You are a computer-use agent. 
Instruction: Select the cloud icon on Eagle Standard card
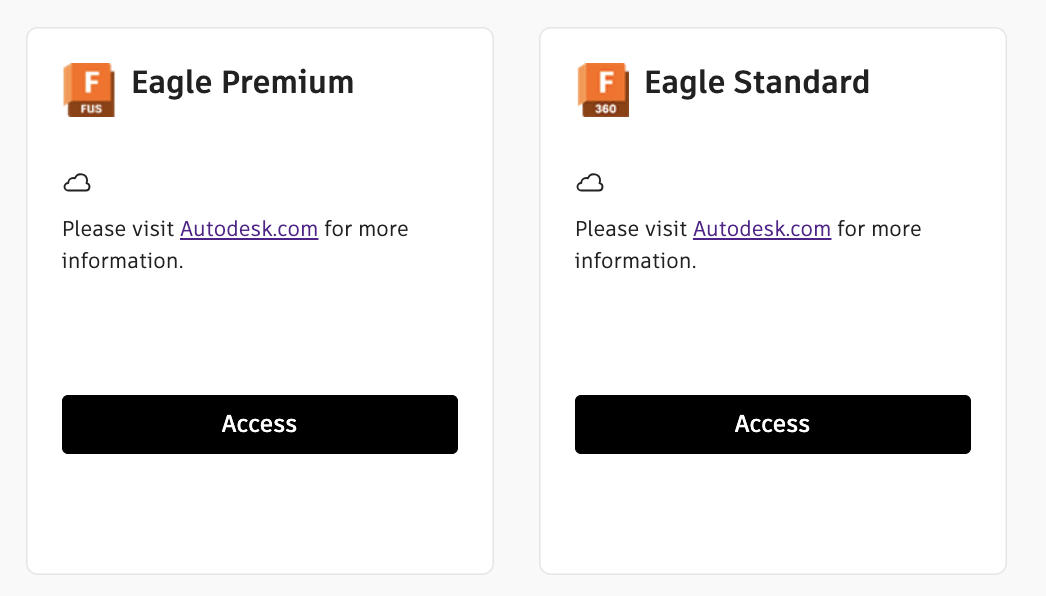coord(590,182)
